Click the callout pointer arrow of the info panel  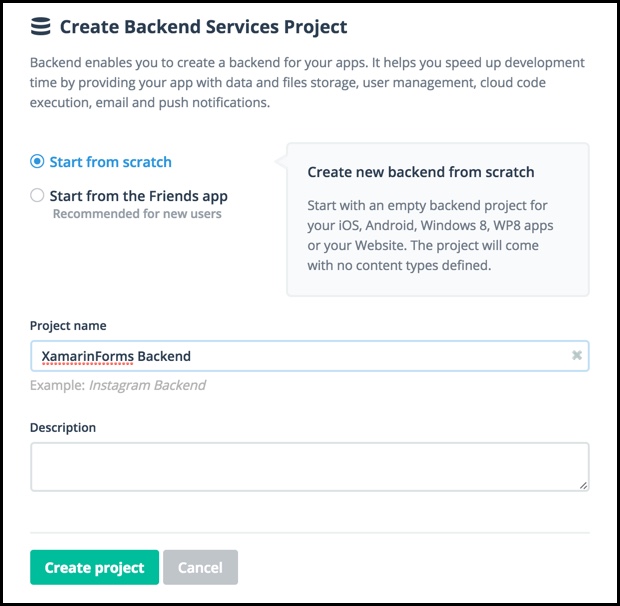281,162
